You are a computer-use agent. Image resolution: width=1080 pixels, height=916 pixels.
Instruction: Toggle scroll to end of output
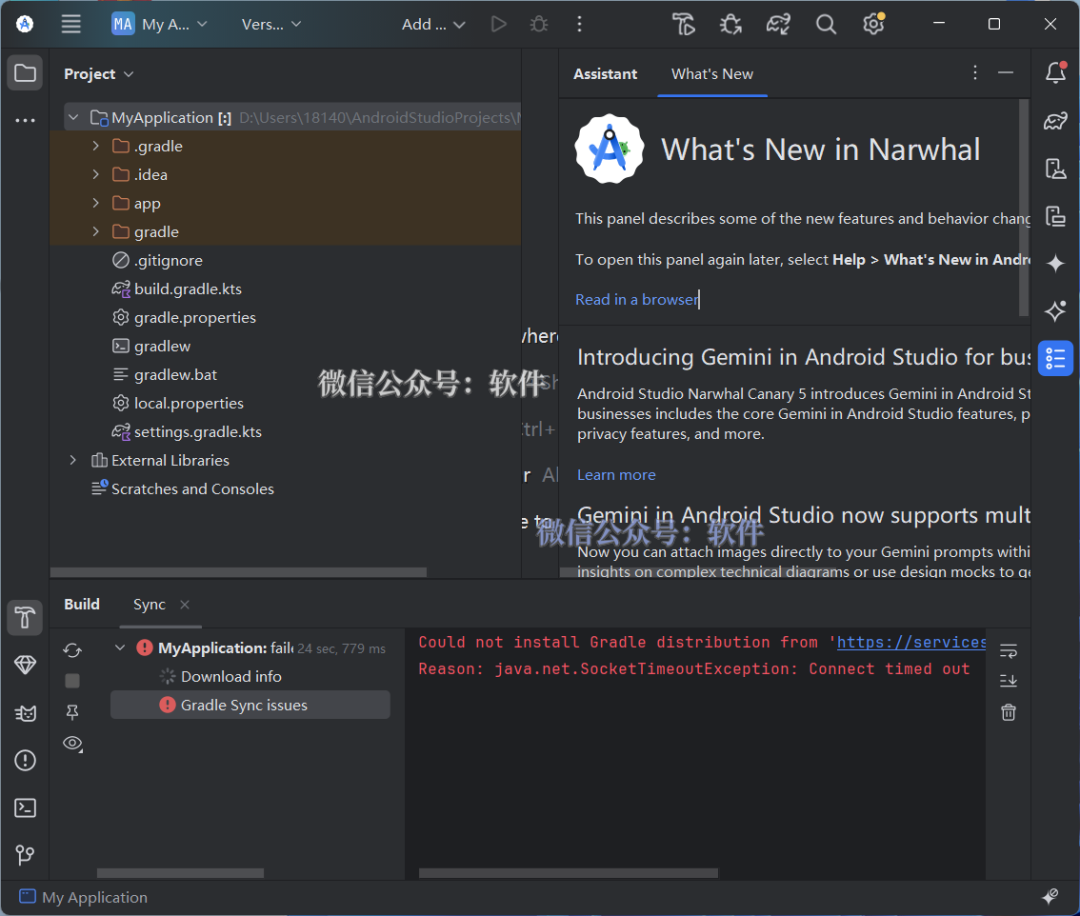pos(1008,680)
